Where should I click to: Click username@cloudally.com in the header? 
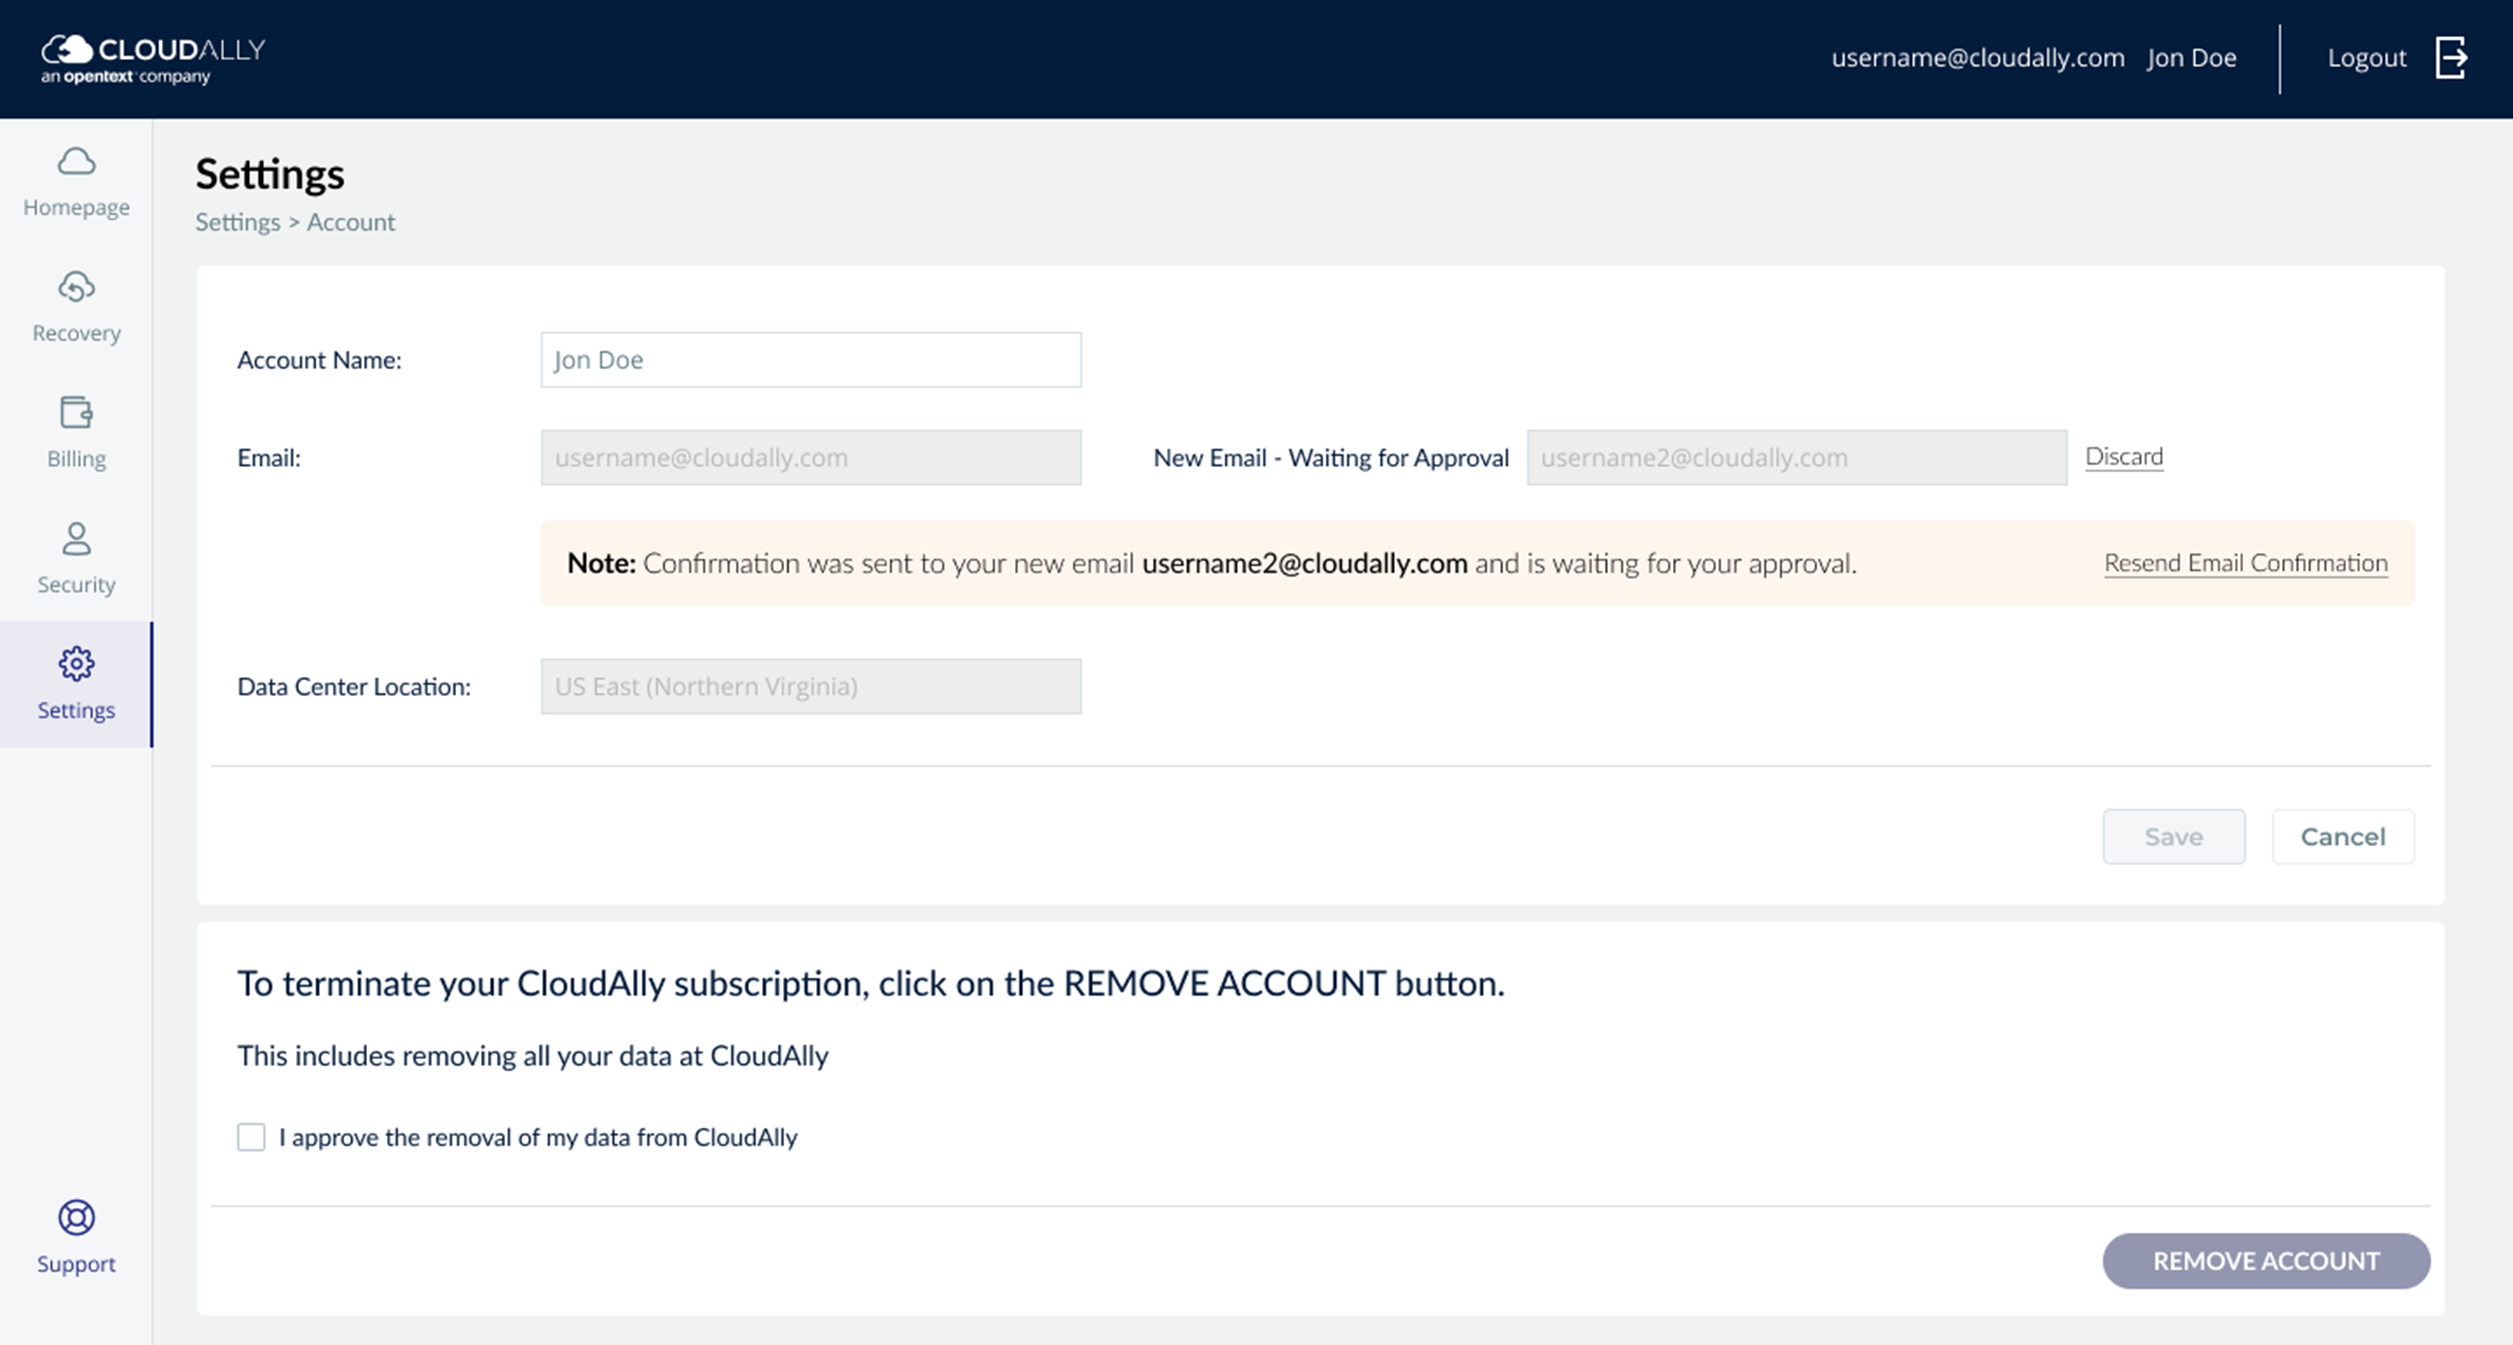point(1978,58)
